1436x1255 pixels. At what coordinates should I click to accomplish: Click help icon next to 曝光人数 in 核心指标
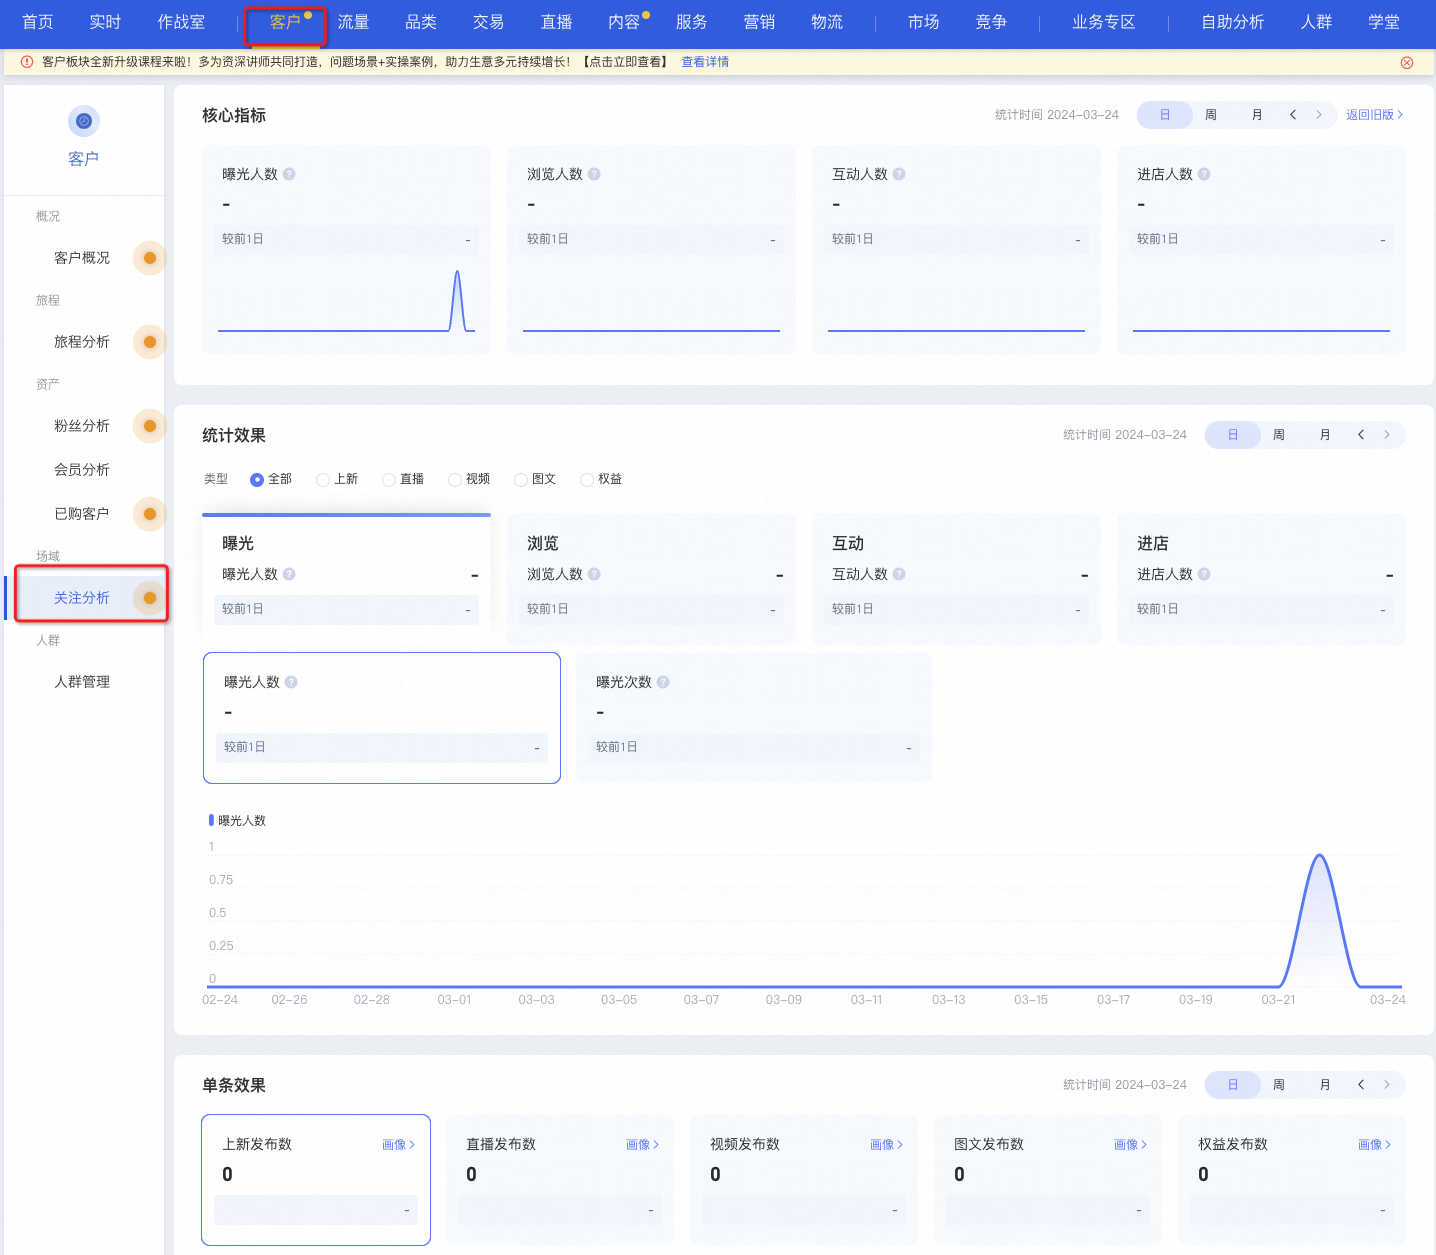[289, 174]
